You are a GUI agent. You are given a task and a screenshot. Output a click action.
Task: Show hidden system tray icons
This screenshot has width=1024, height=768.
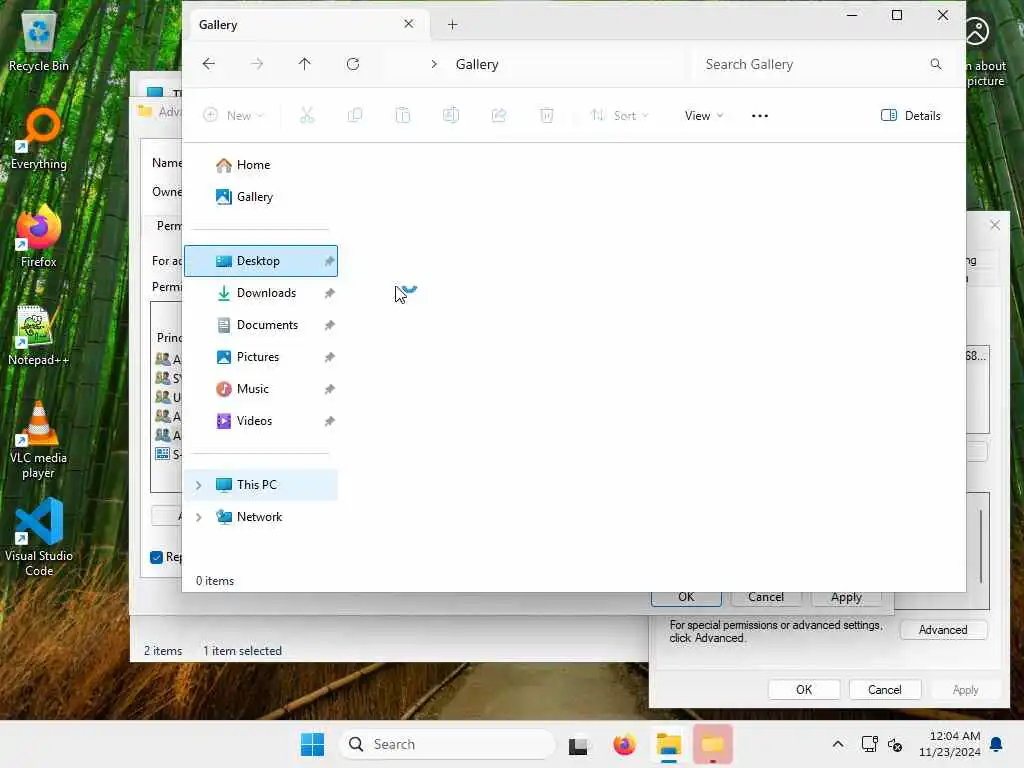point(838,744)
